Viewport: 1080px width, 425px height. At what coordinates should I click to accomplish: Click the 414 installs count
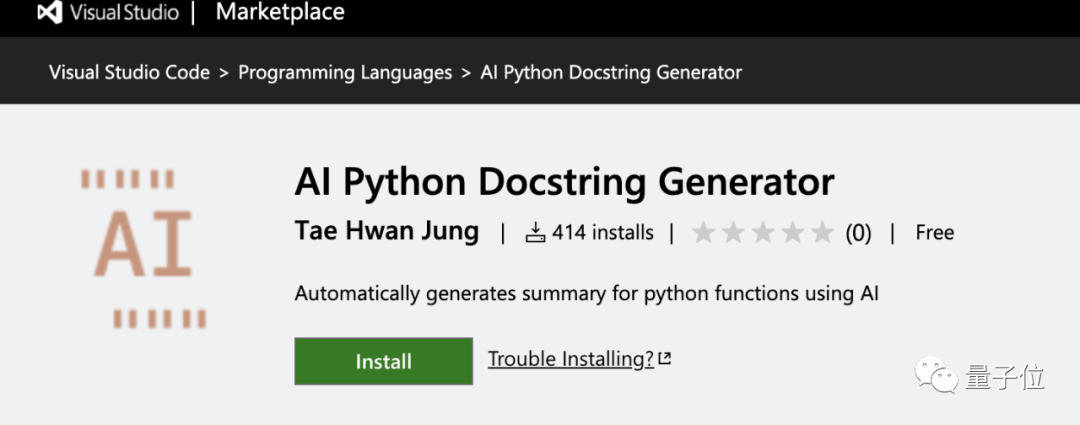(603, 233)
